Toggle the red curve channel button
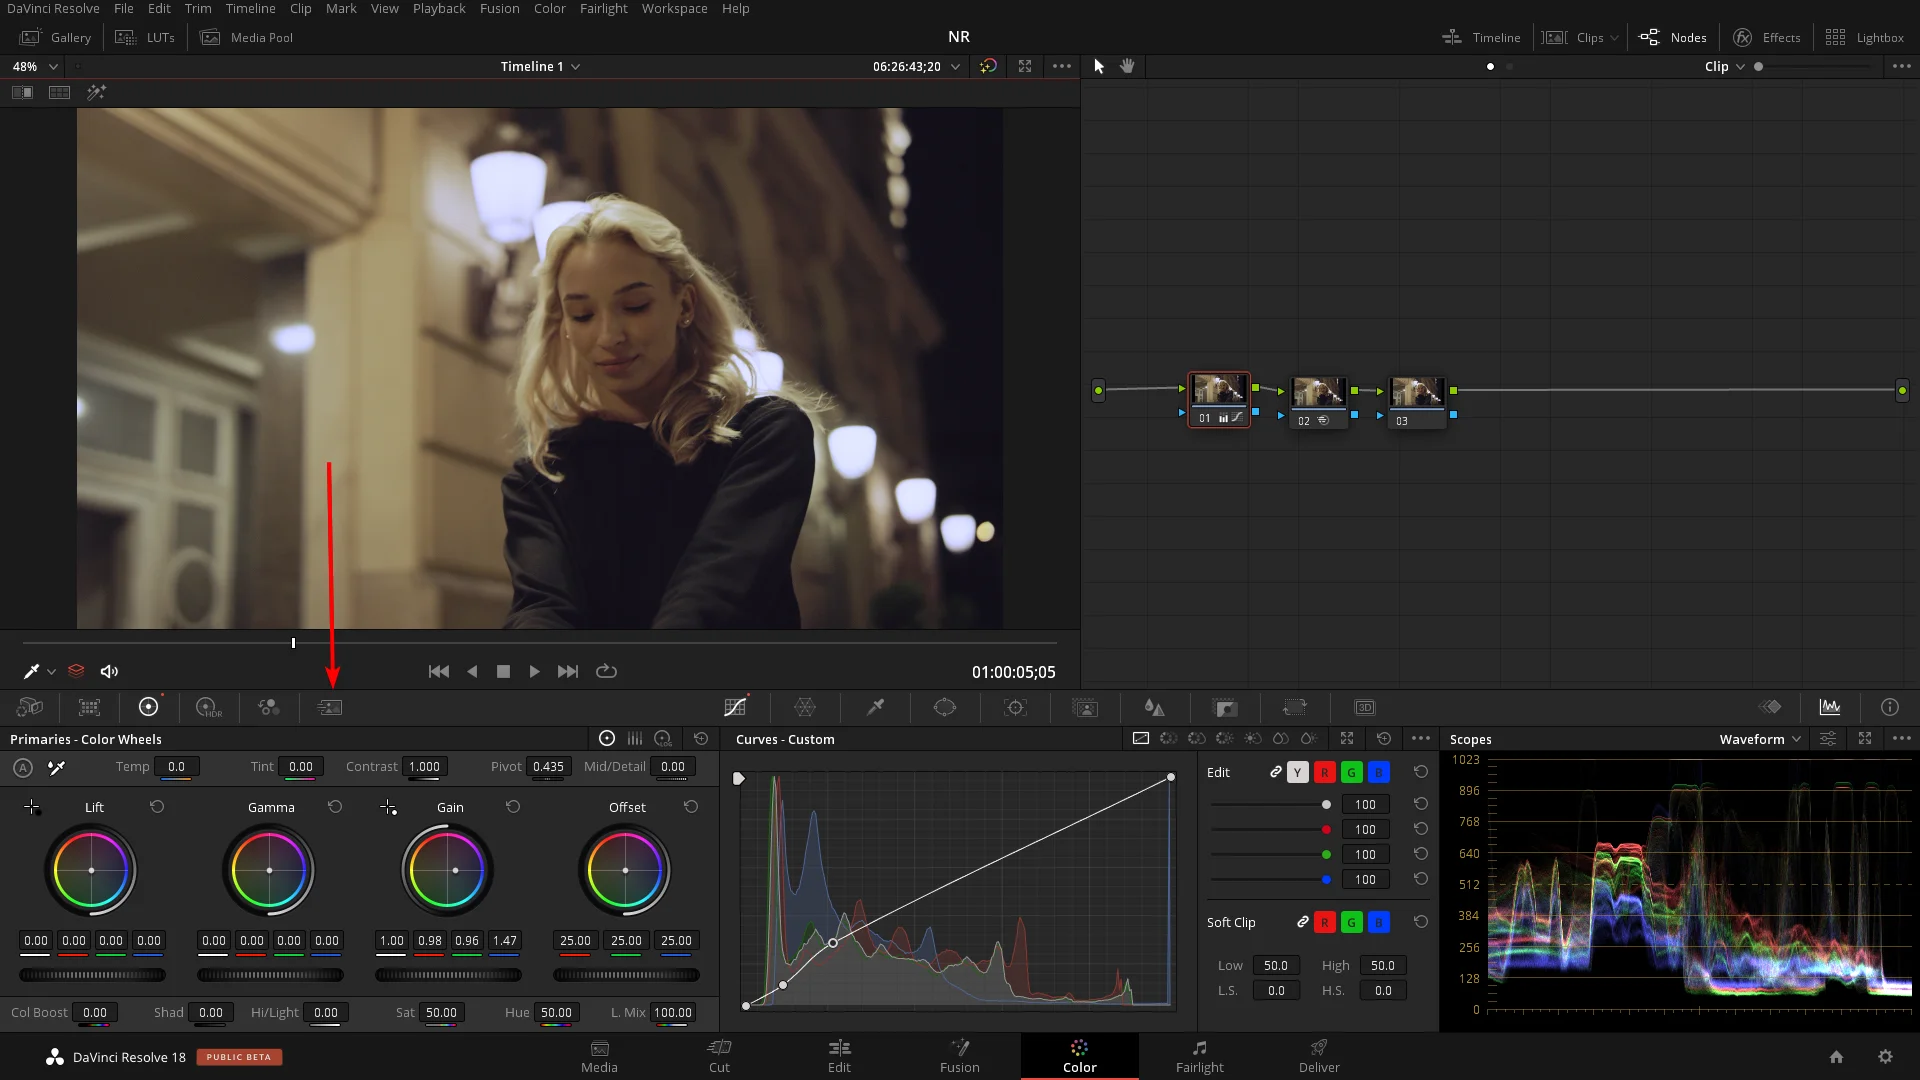Screen dimensions: 1920x1080 pyautogui.click(x=1324, y=772)
